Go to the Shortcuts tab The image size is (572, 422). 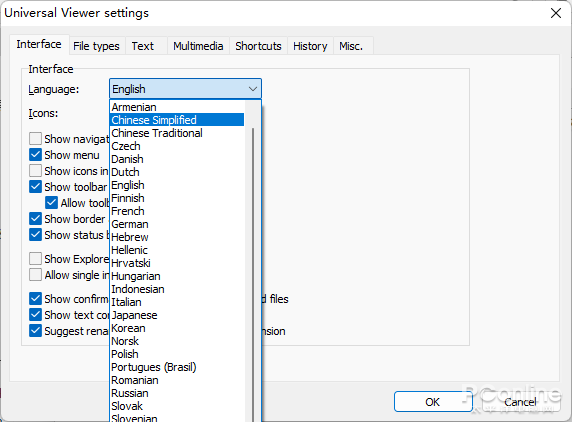click(x=258, y=46)
